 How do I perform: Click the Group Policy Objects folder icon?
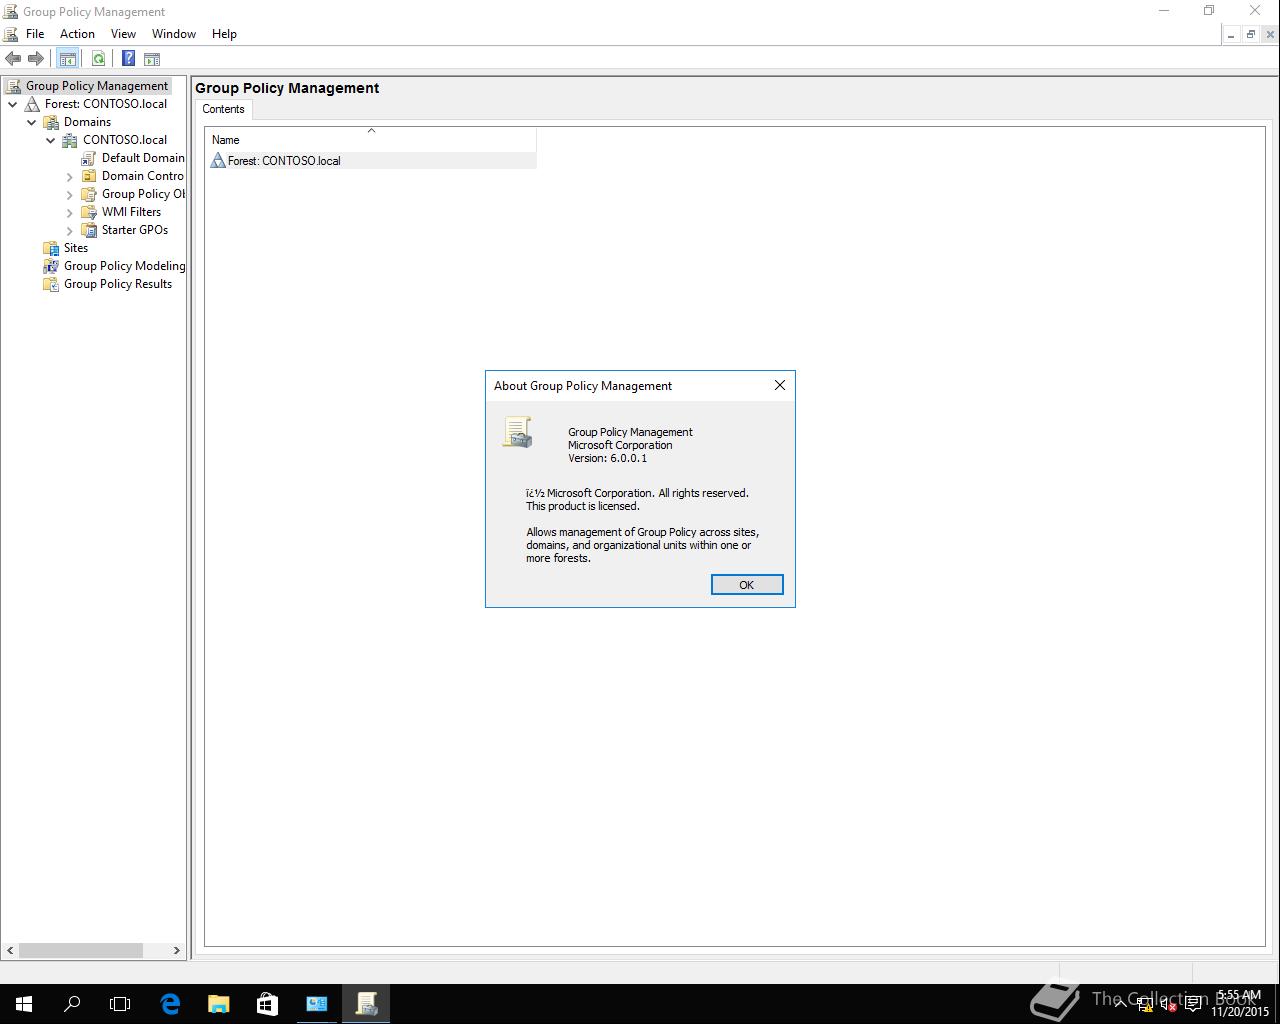click(x=89, y=194)
